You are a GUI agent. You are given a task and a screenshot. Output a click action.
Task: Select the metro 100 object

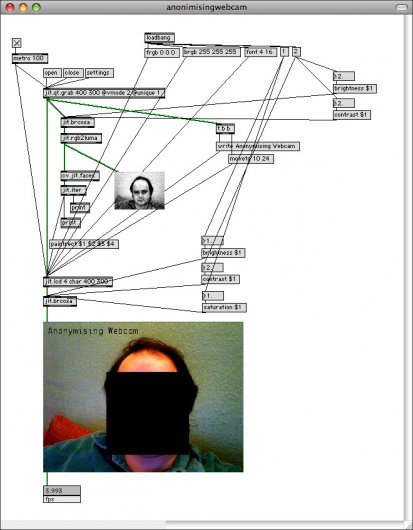click(30, 58)
